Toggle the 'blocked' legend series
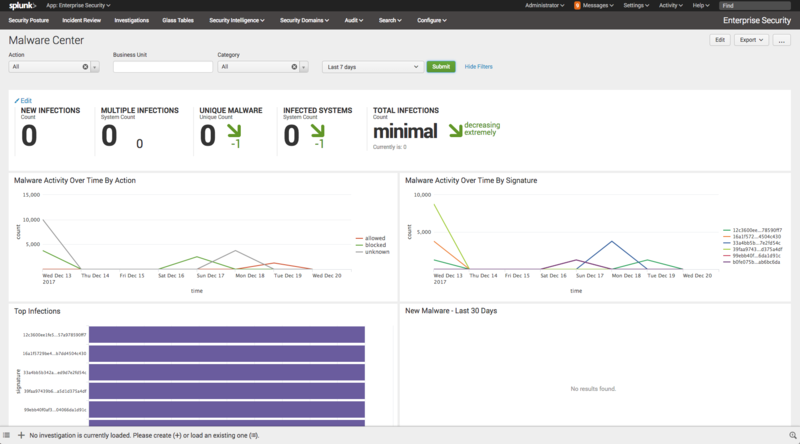 (x=376, y=245)
